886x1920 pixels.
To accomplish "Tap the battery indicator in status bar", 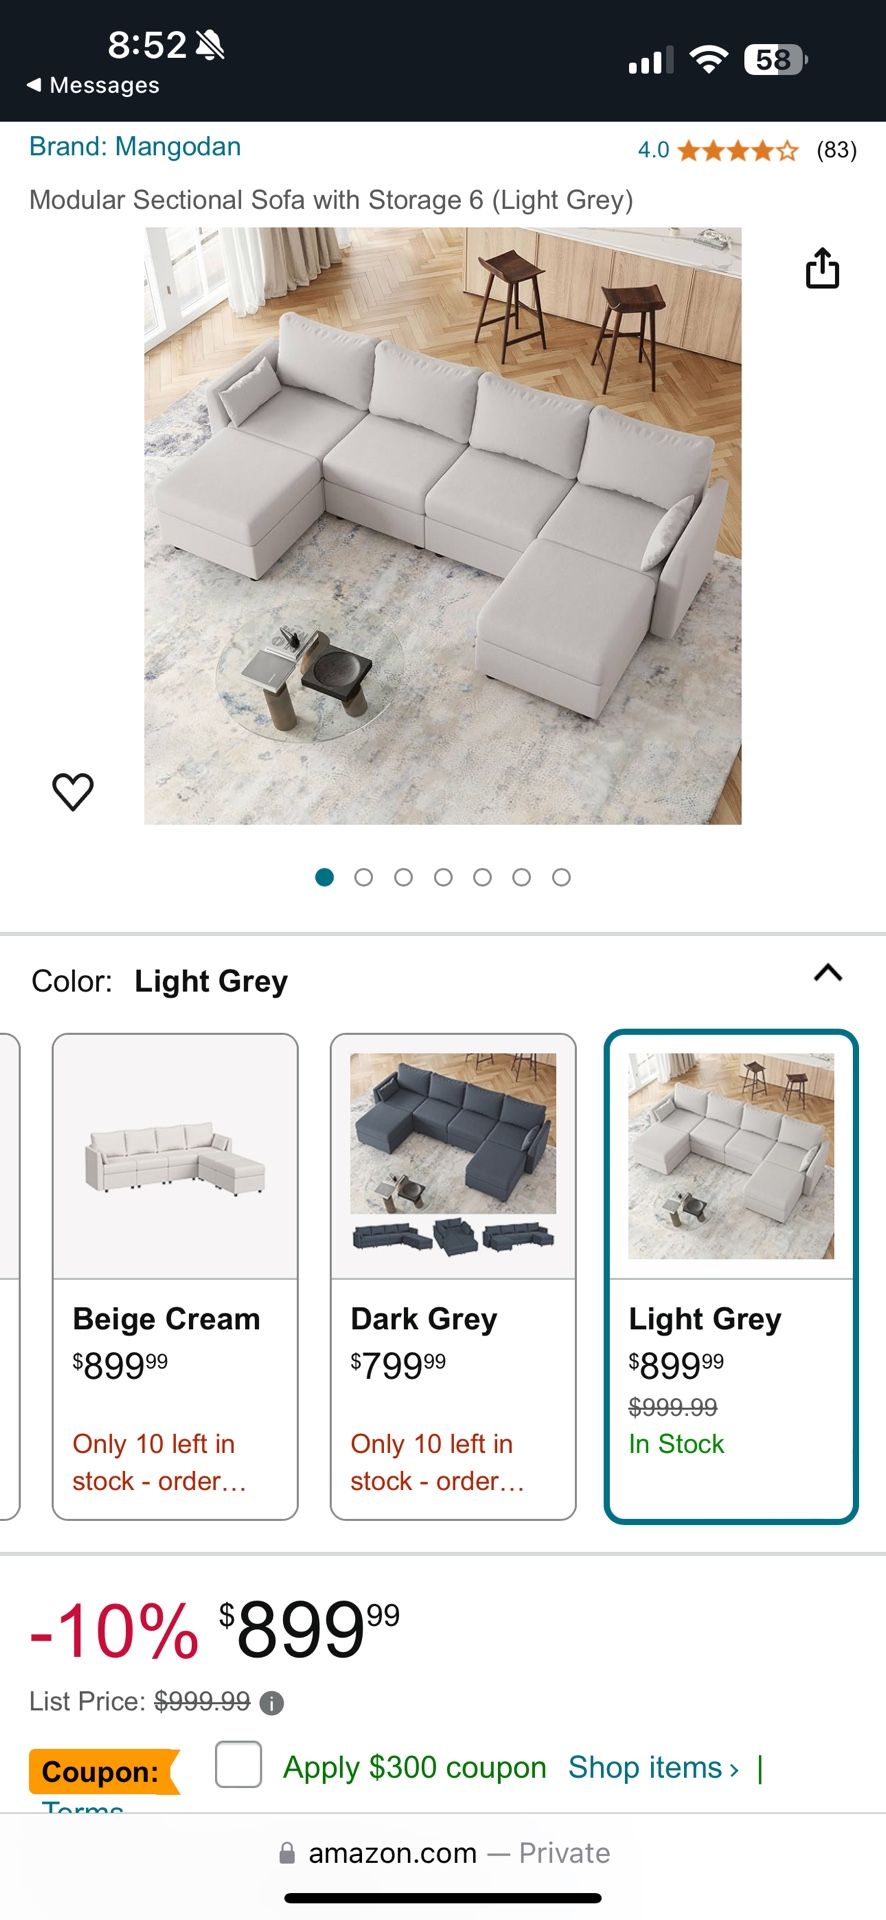I will click(x=775, y=60).
